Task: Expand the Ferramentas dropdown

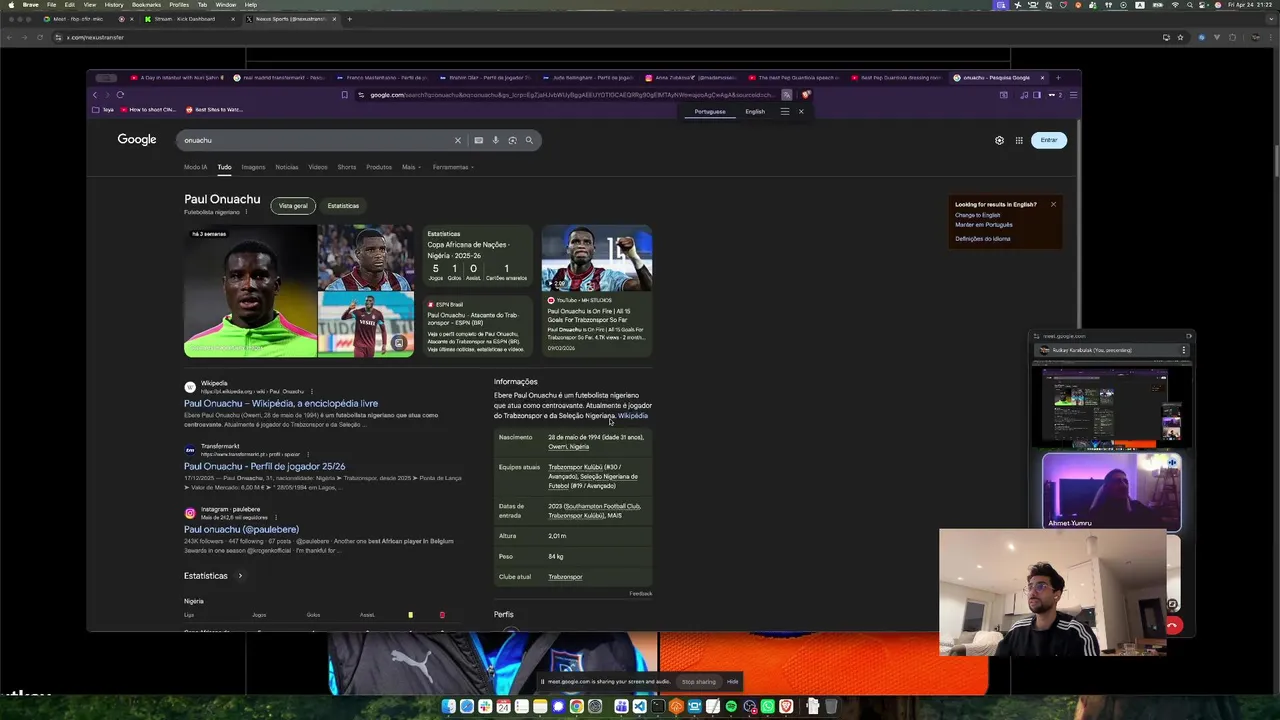Action: pyautogui.click(x=453, y=167)
